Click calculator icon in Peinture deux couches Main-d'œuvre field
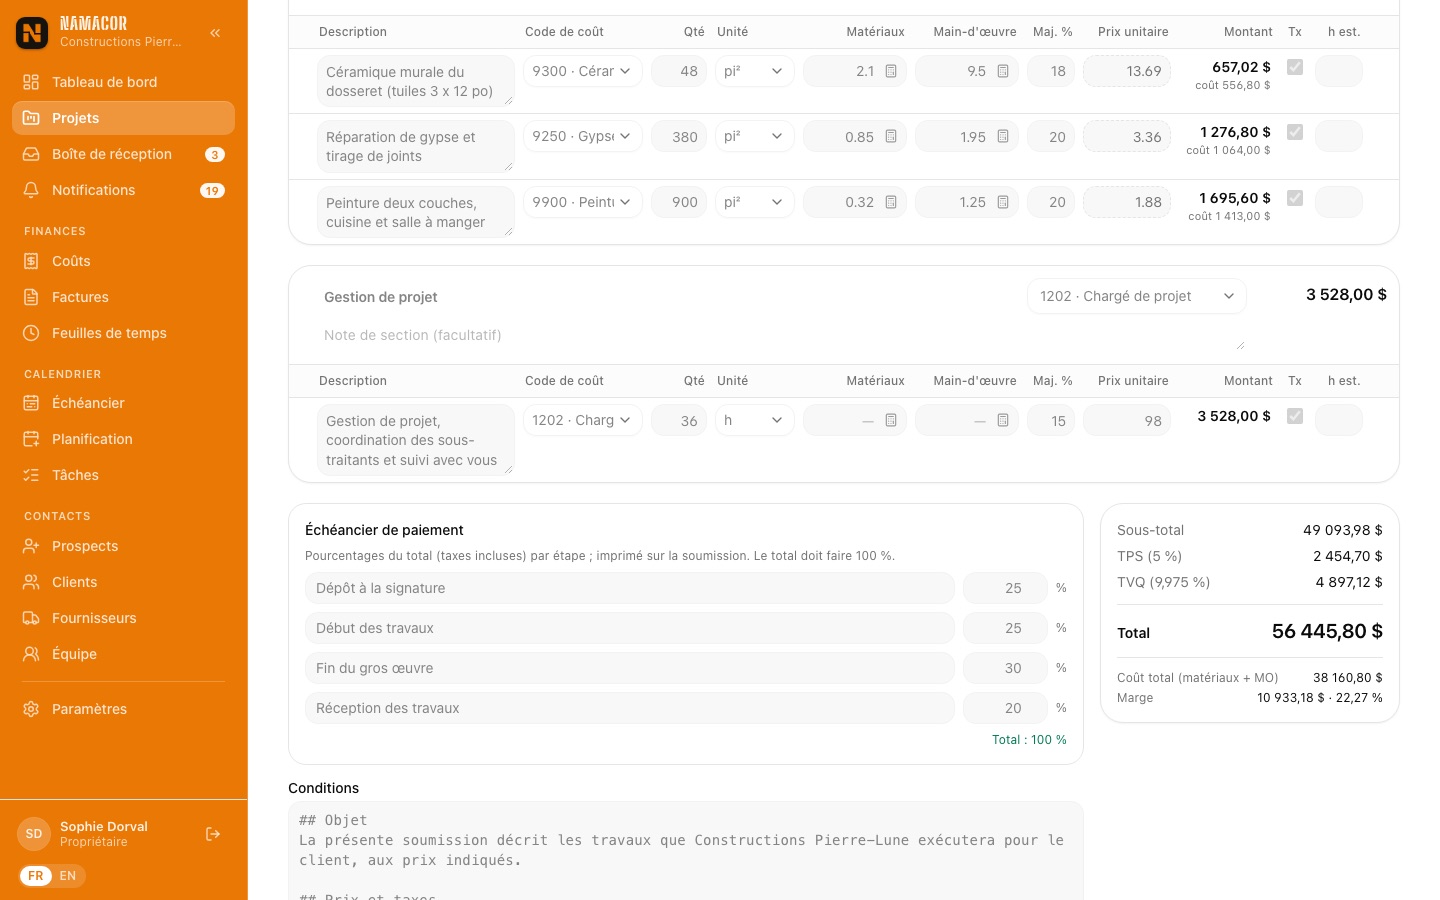Viewport: 1440px width, 900px height. pyautogui.click(x=1003, y=202)
